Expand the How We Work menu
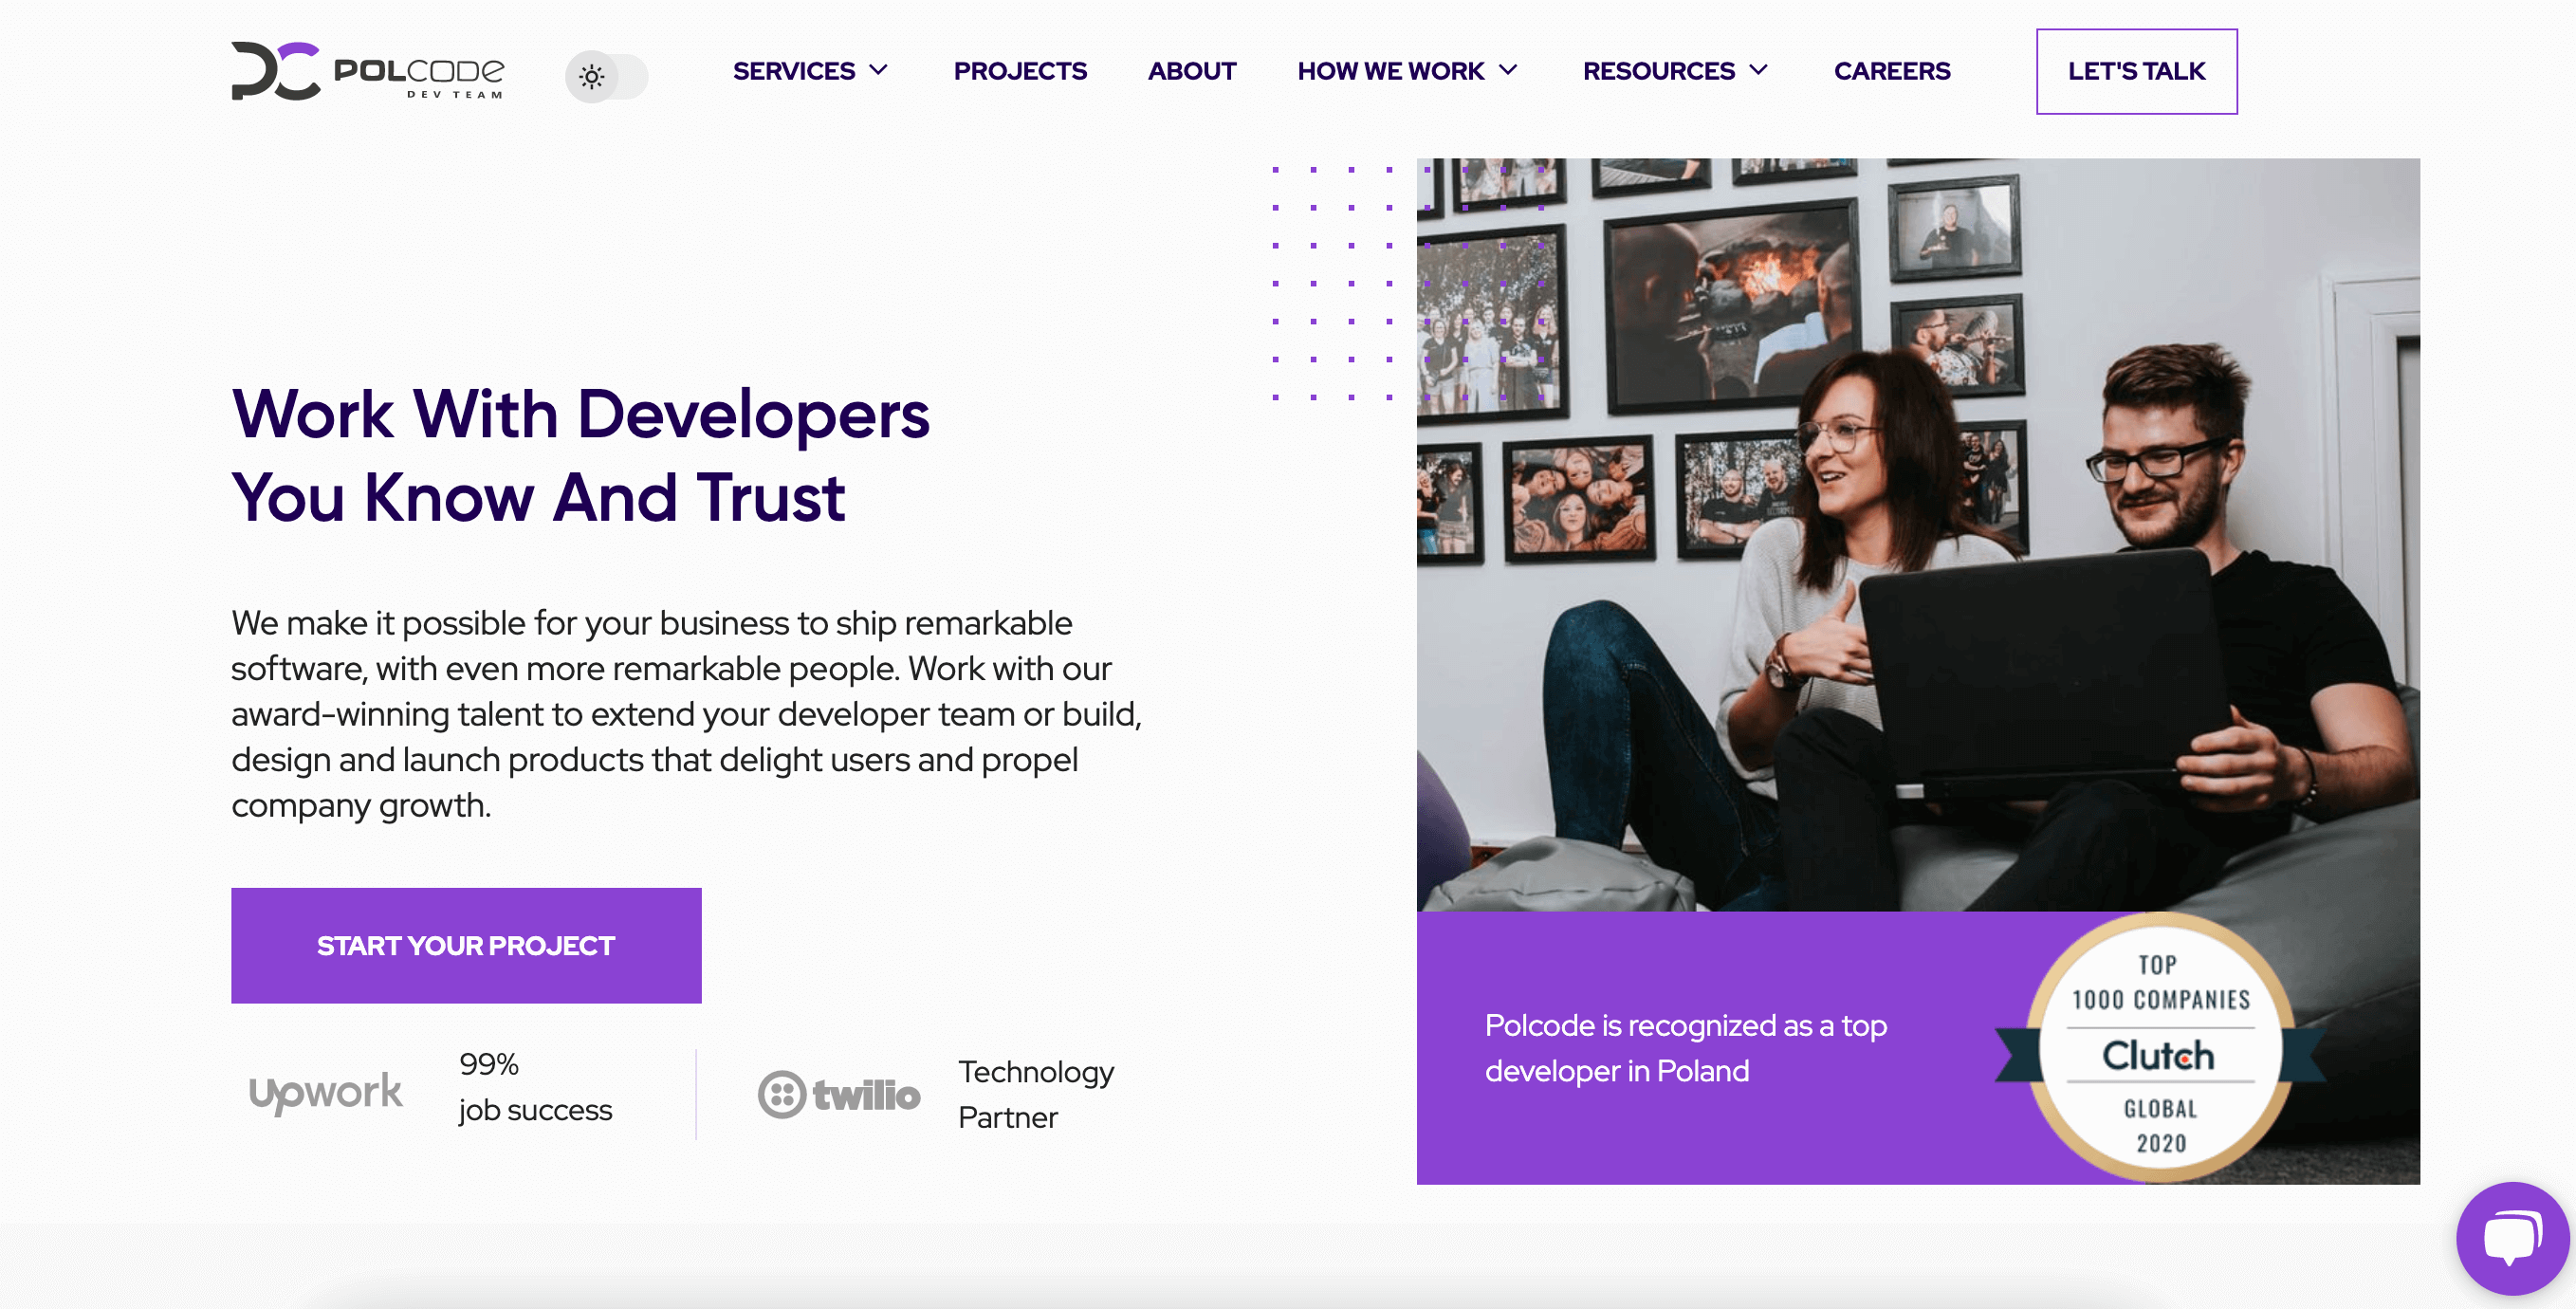 coord(1409,70)
